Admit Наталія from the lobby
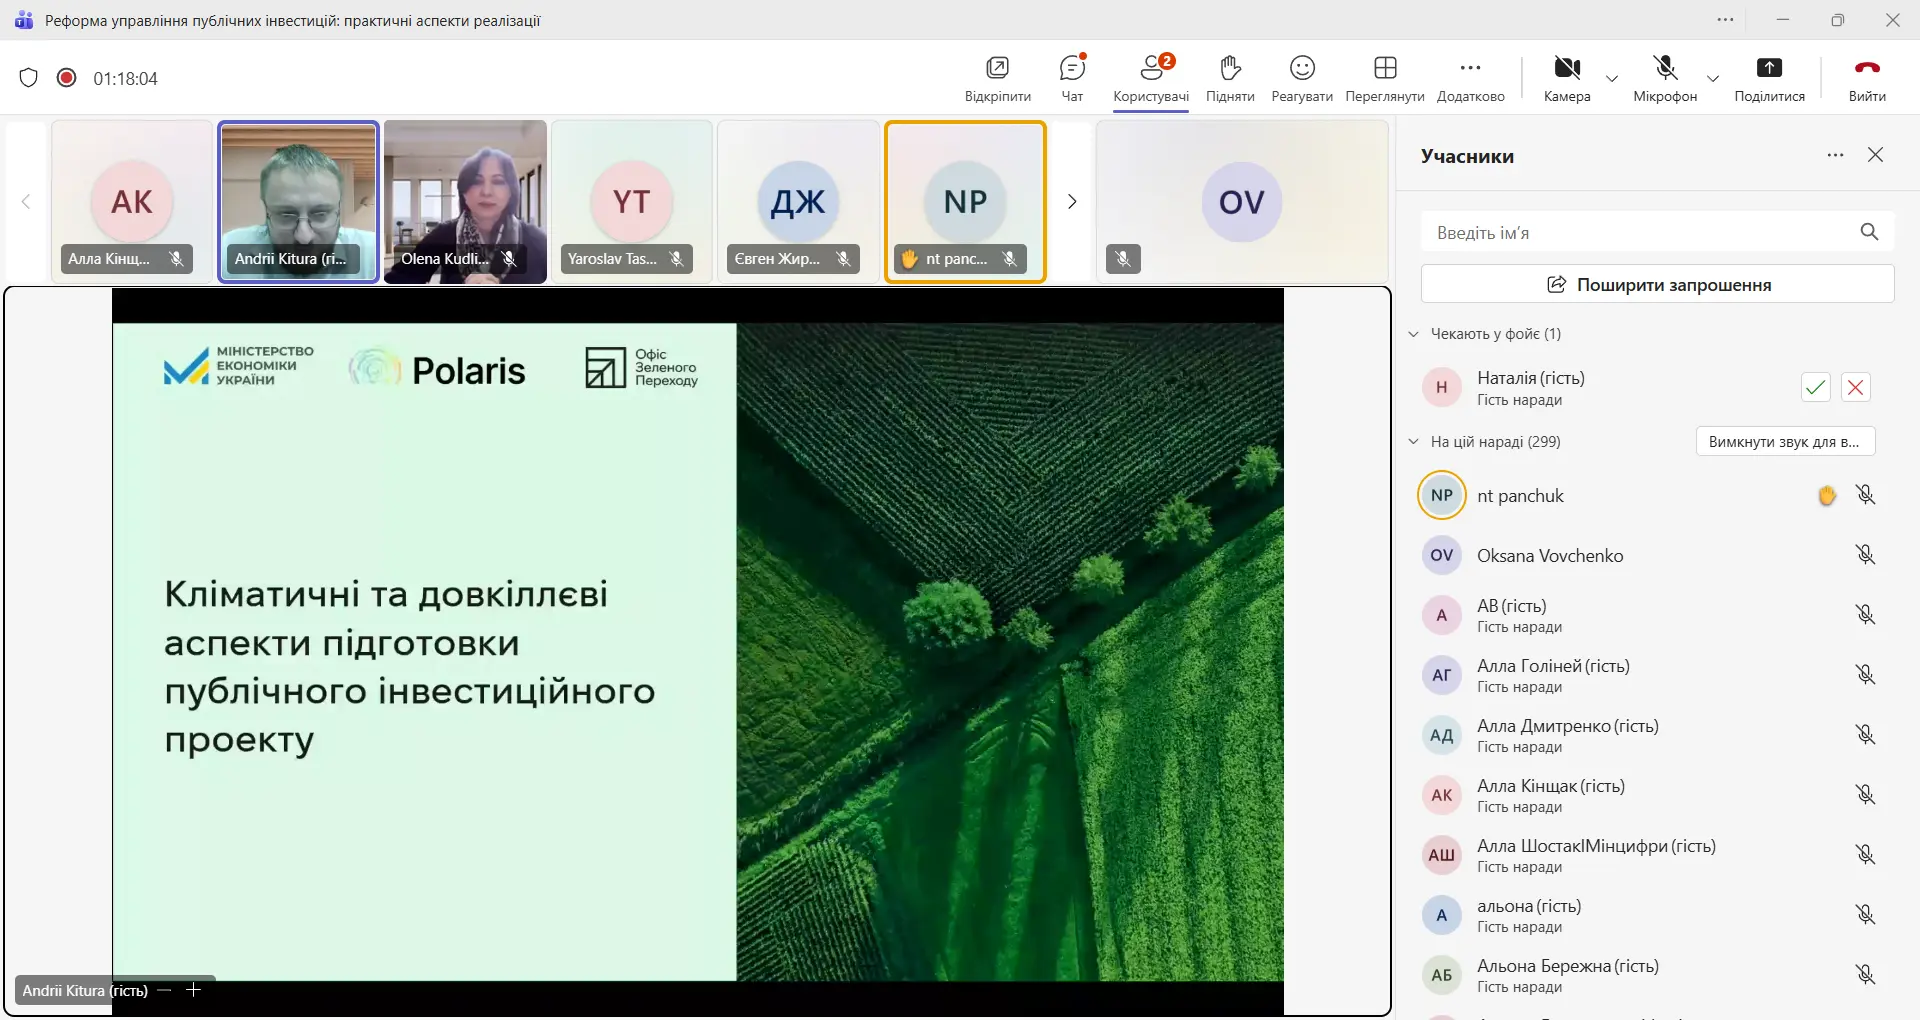This screenshot has height=1020, width=1920. coord(1815,387)
